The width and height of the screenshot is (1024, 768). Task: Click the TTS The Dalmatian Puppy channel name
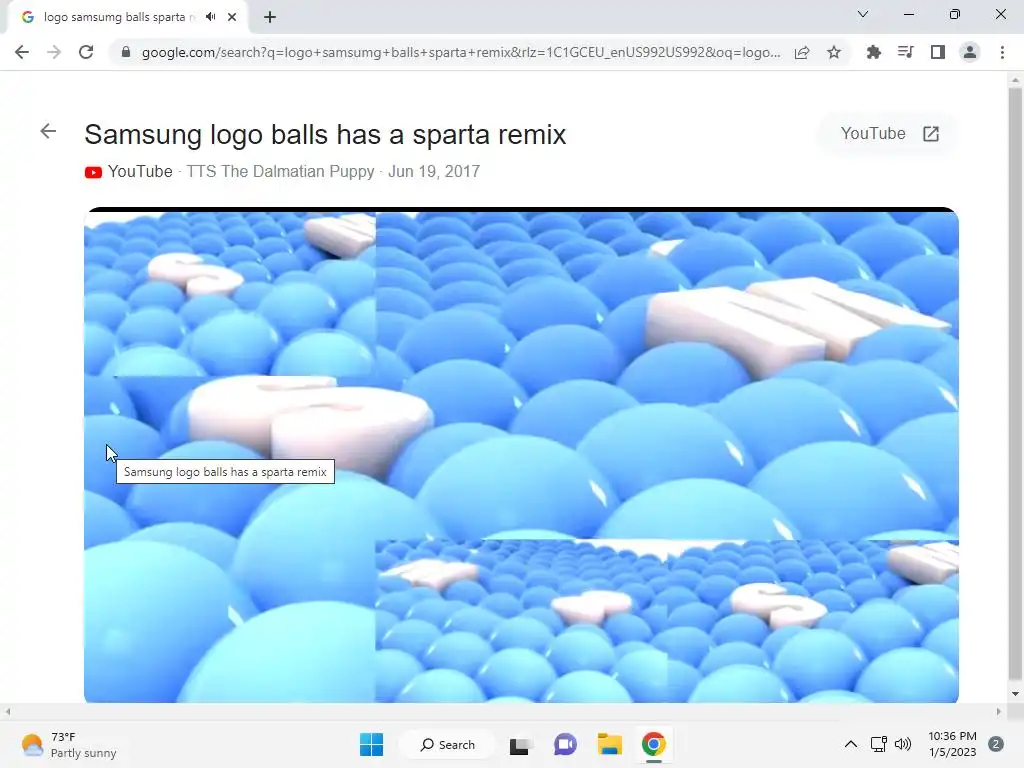(280, 172)
